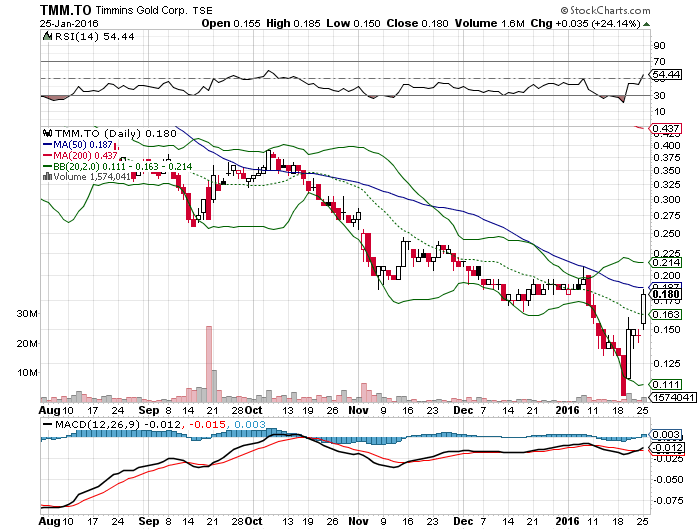The image size is (700, 530).
Task: Click the 30 RSI oversold level label
Action: click(659, 96)
